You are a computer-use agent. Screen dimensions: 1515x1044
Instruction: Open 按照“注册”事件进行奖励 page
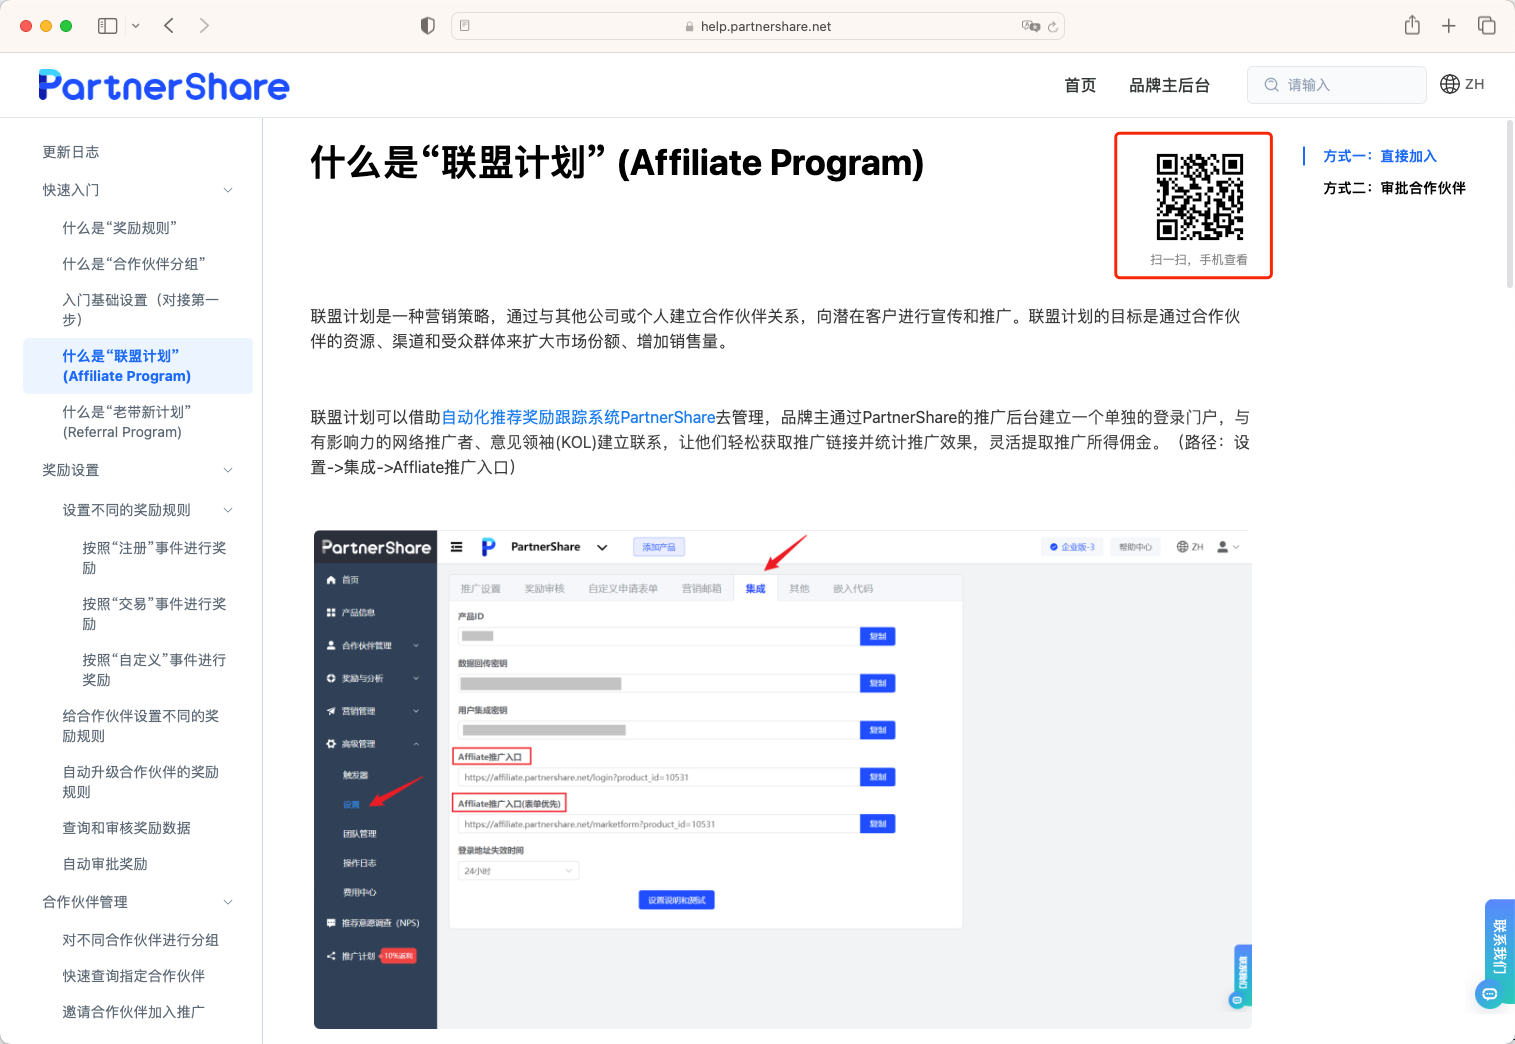(x=155, y=558)
